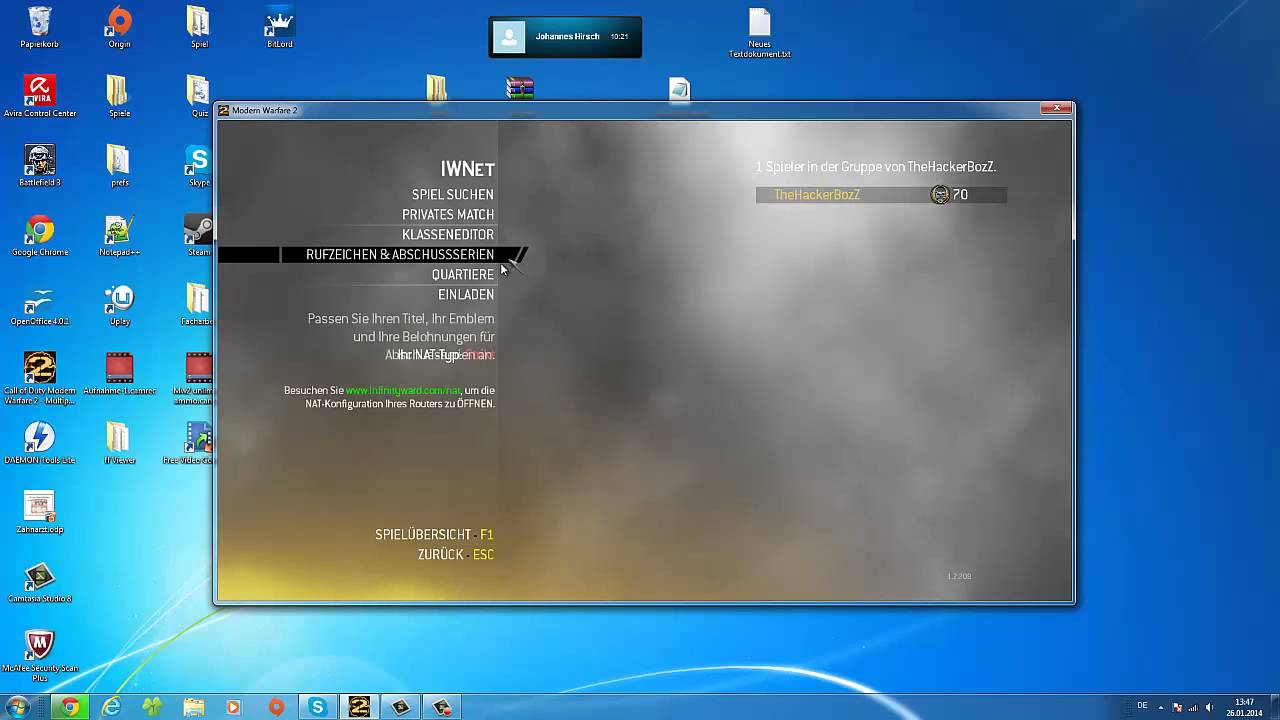The width and height of the screenshot is (1280, 720).
Task: Select the BitLord desktop shortcut
Action: tap(279, 27)
